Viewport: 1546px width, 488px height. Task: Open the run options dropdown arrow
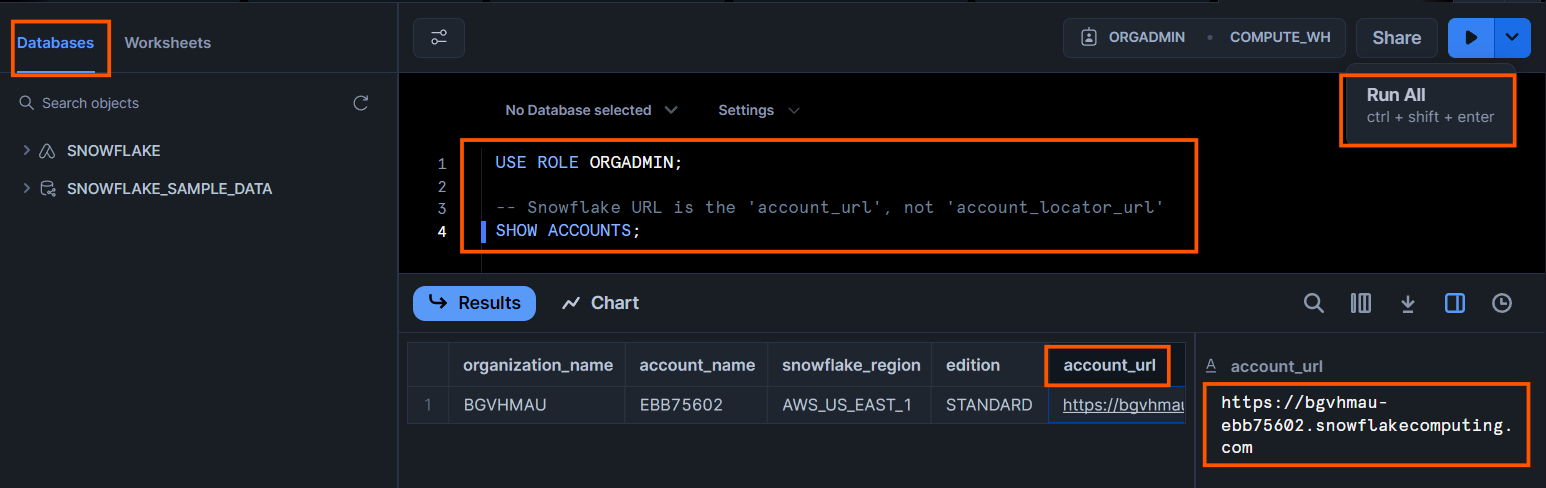[x=1512, y=38]
